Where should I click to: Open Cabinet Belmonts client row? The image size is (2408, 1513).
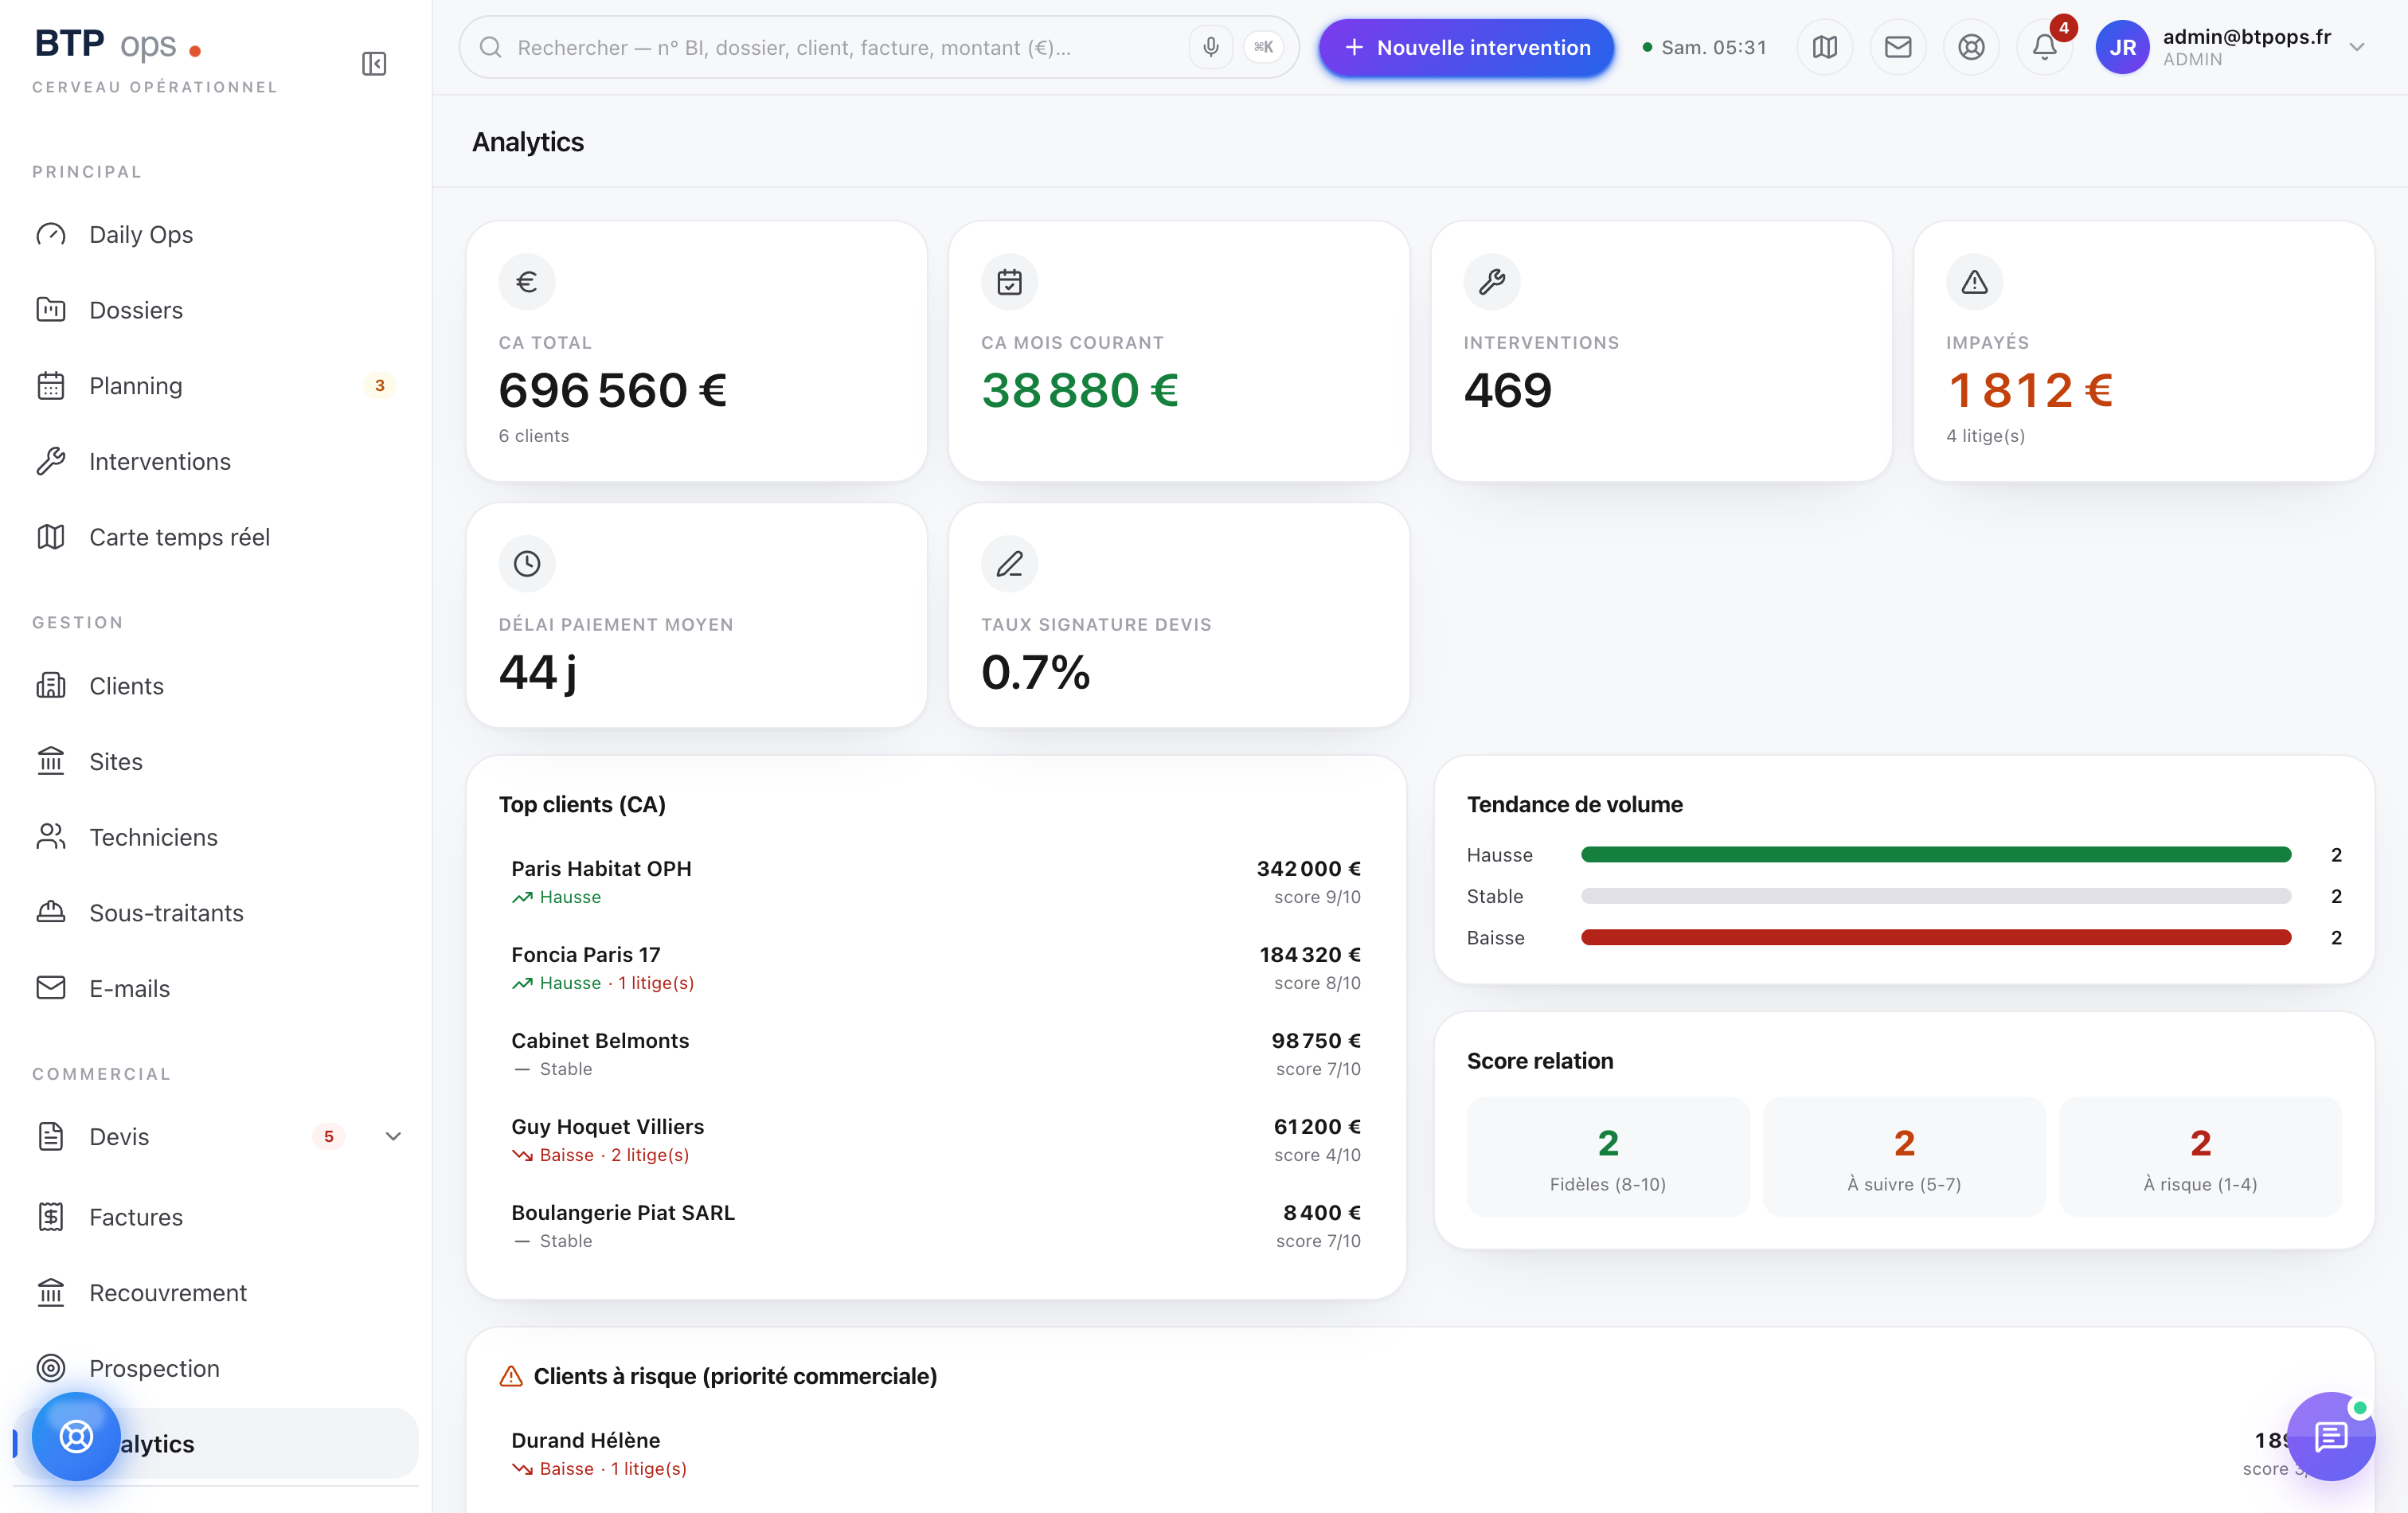[936, 1054]
